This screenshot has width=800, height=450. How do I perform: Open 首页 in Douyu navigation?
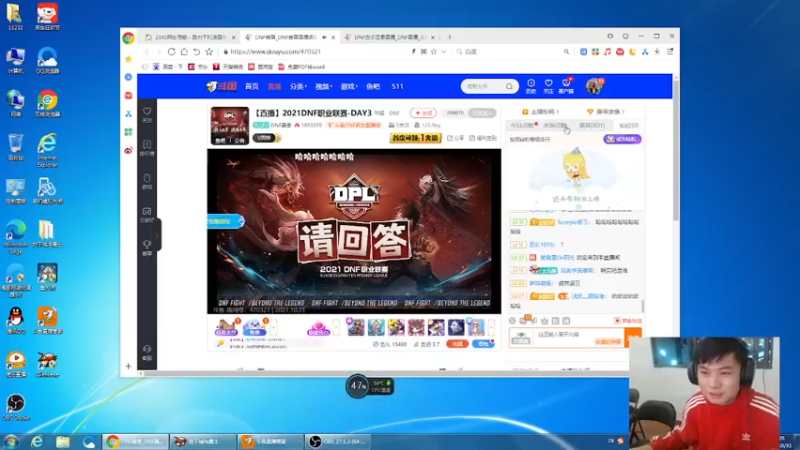click(x=252, y=86)
